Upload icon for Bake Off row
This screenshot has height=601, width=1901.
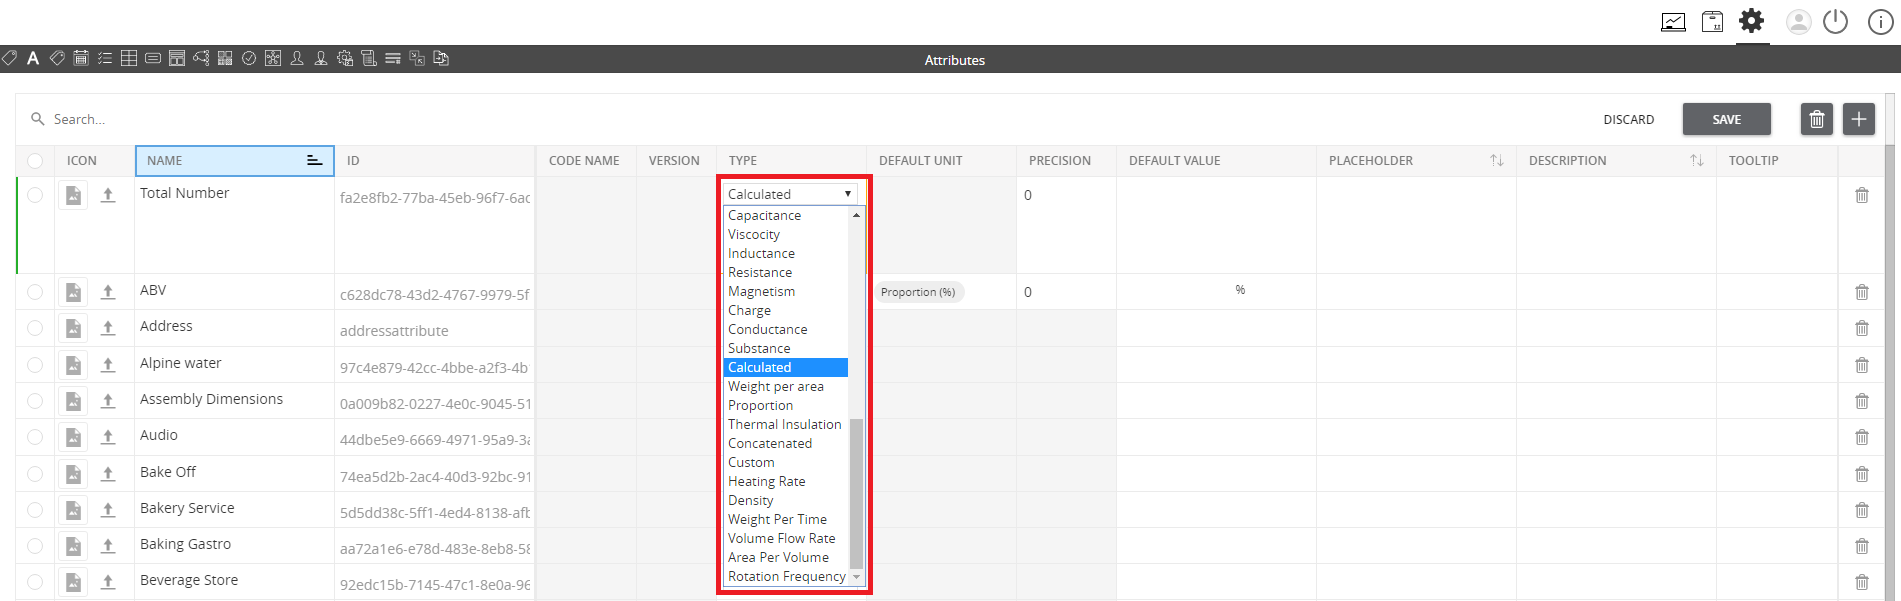point(108,474)
